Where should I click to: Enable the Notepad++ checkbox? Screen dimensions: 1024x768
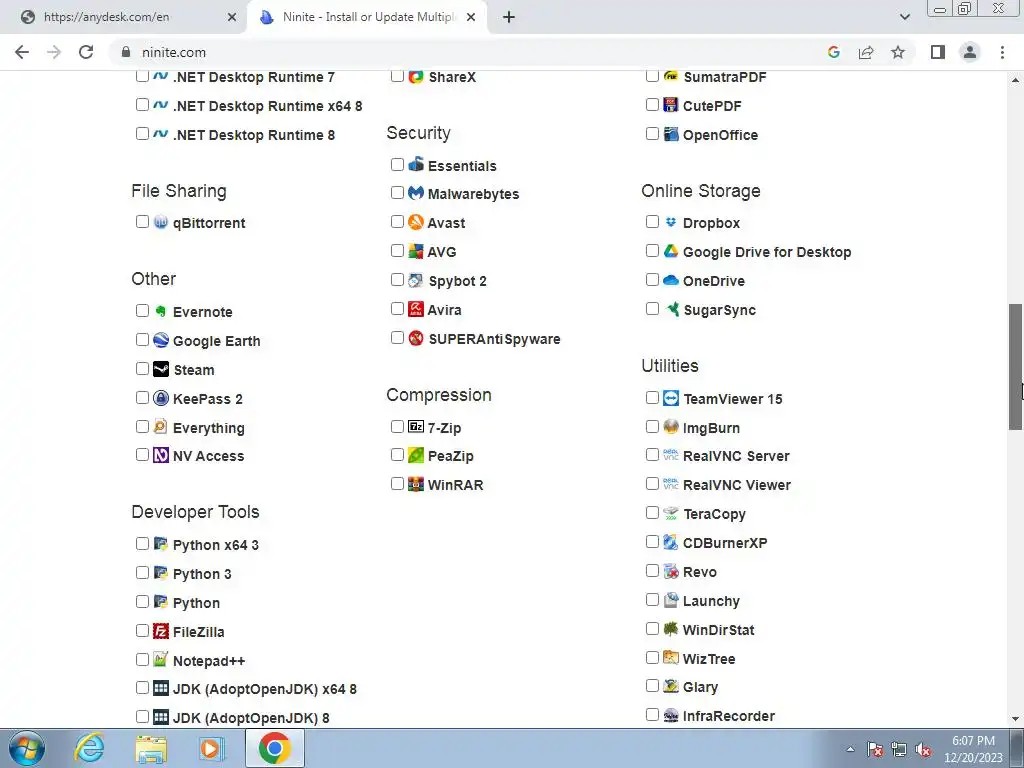tap(142, 660)
